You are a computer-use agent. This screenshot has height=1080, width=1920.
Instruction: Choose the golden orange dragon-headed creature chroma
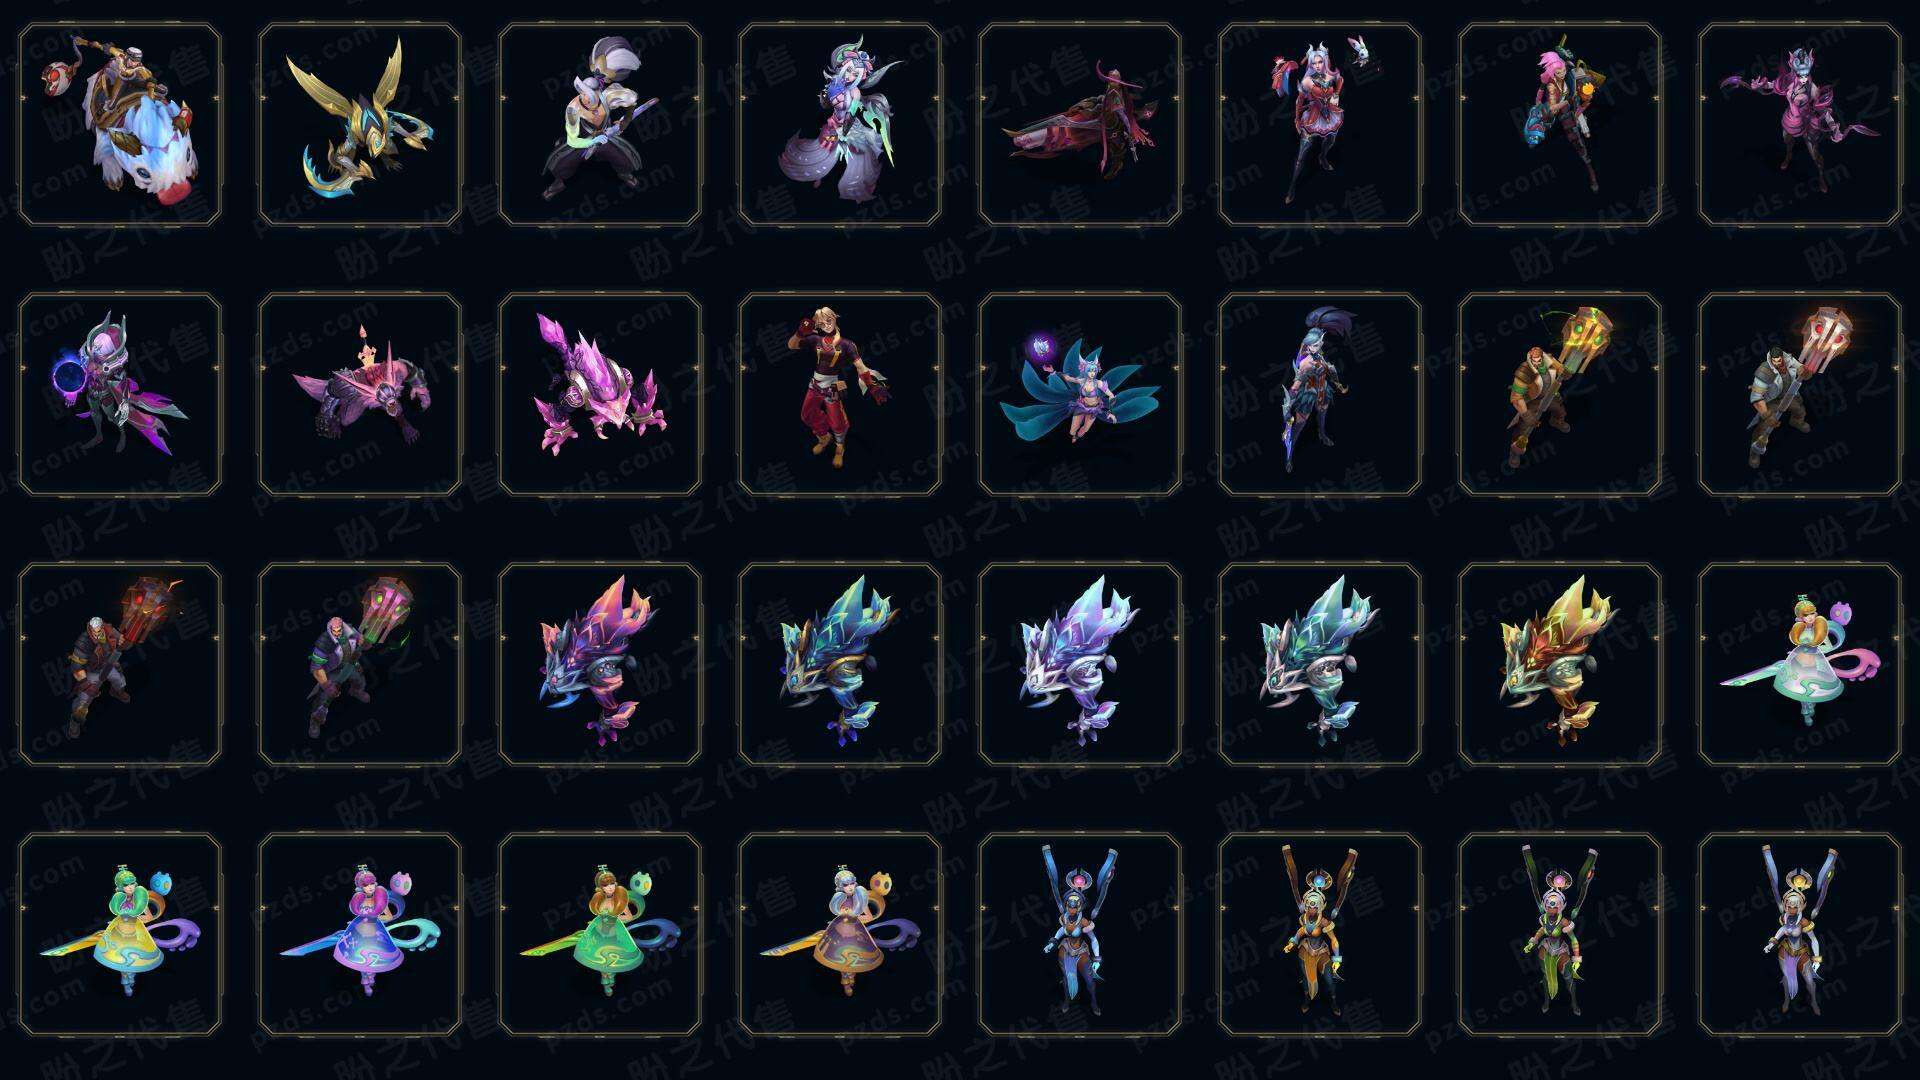(1560, 664)
